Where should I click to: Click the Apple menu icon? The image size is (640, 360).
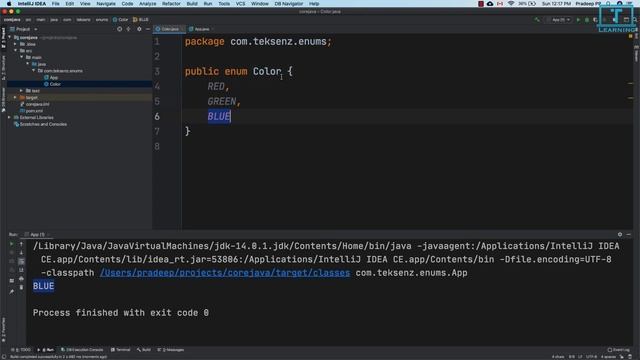click(9, 4)
